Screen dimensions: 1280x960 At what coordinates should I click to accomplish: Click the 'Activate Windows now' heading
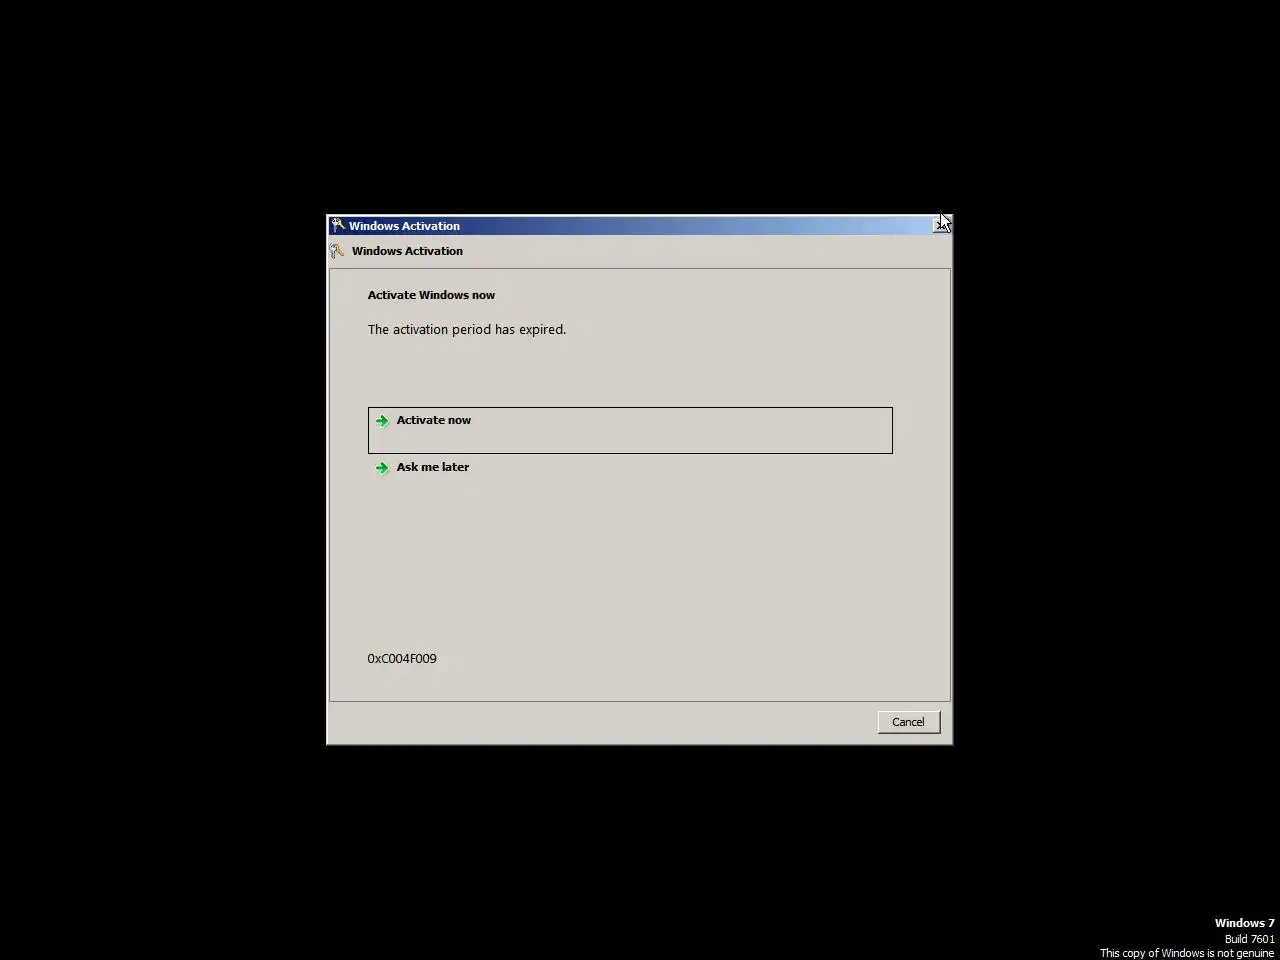[431, 295]
